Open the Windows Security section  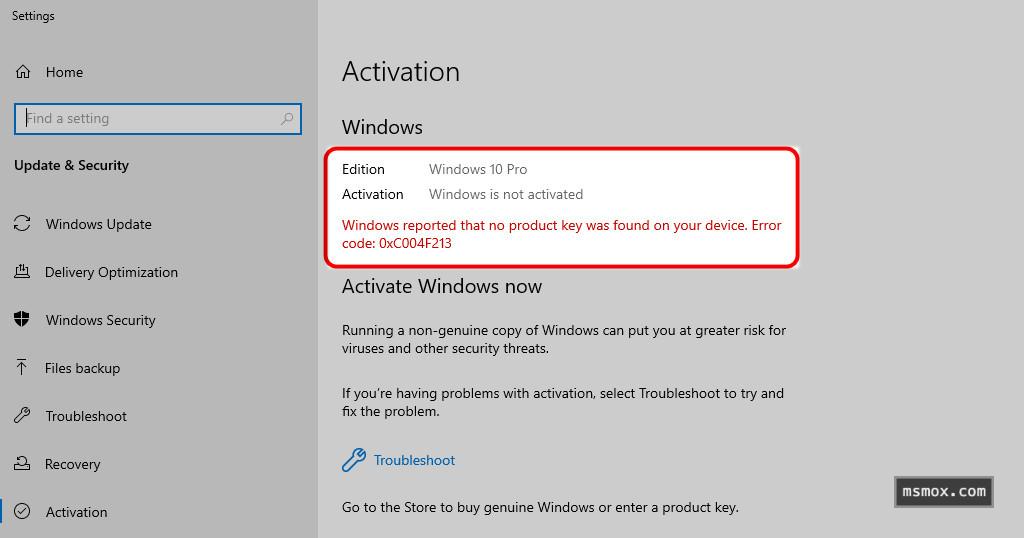(x=100, y=320)
